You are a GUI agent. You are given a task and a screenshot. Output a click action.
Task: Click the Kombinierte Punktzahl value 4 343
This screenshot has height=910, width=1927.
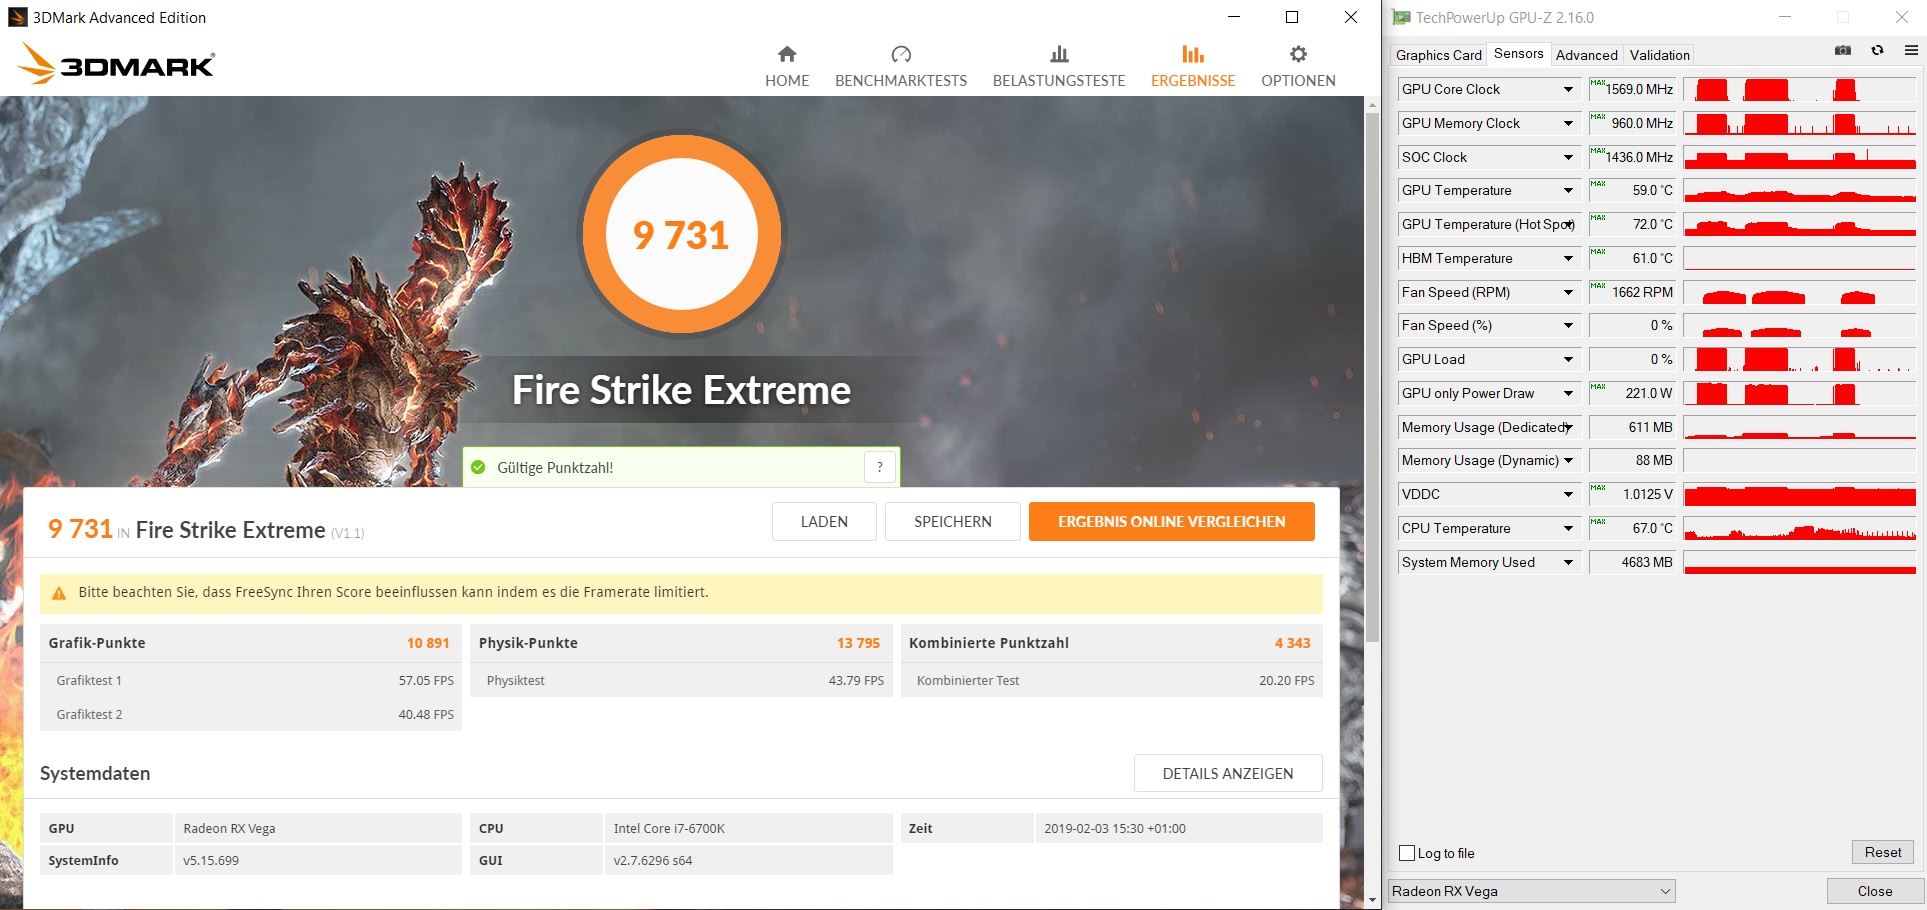[x=1292, y=643]
